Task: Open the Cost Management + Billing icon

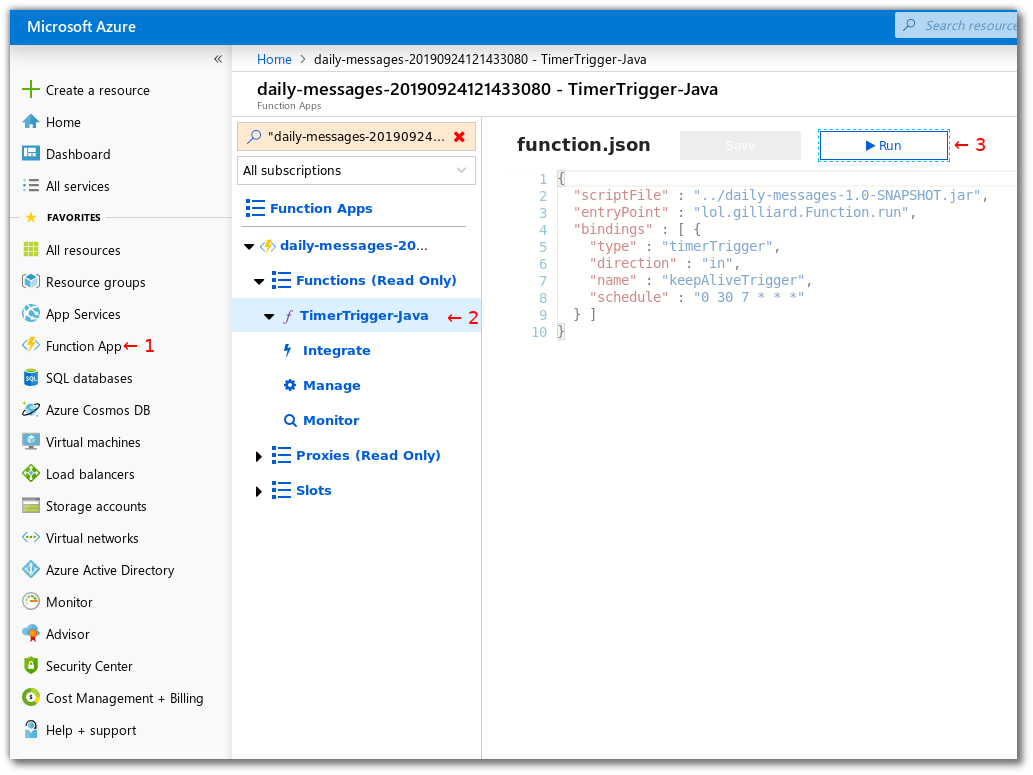Action: pyautogui.click(x=30, y=698)
